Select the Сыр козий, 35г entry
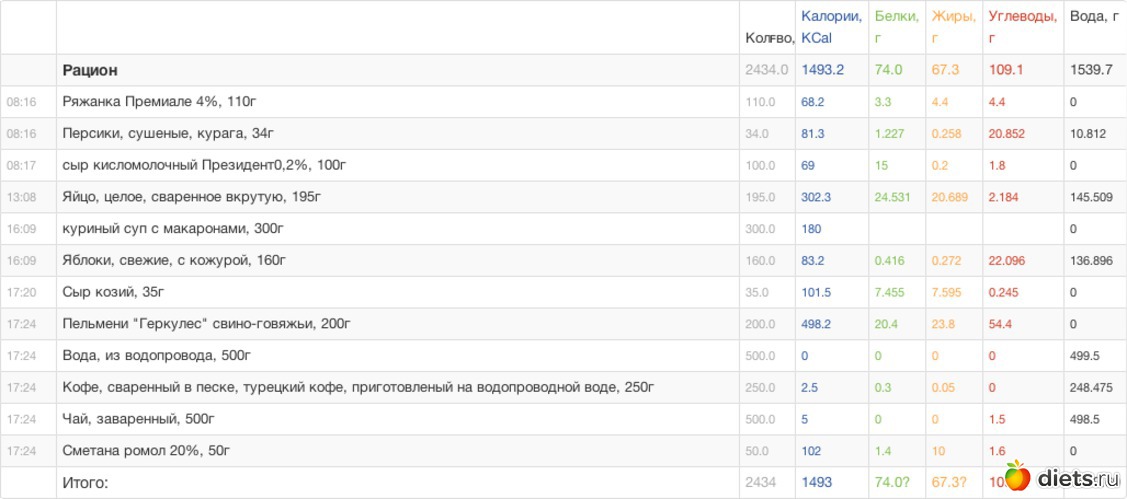This screenshot has width=1127, height=499. click(x=113, y=292)
